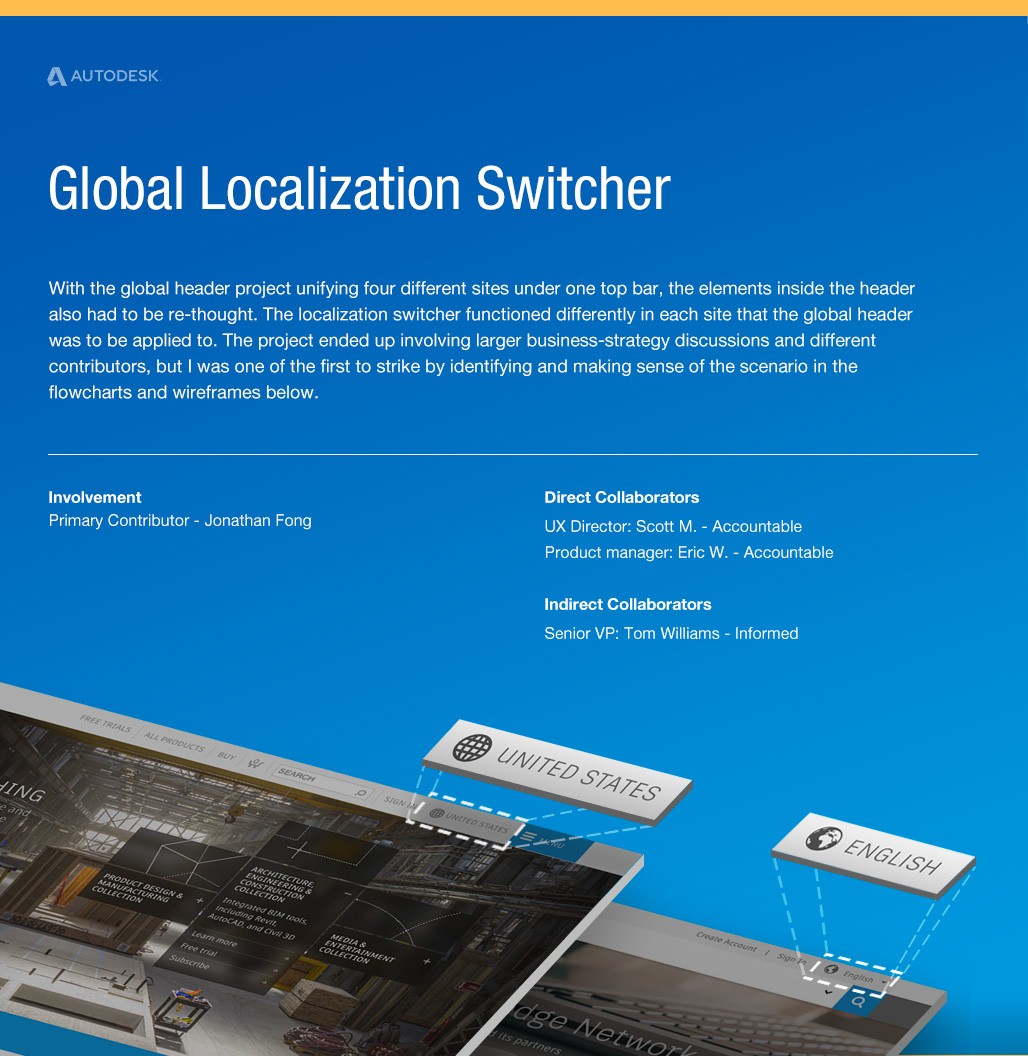This screenshot has height=1056, width=1028.
Task: Click Sign In next to Create Account
Action: click(791, 958)
